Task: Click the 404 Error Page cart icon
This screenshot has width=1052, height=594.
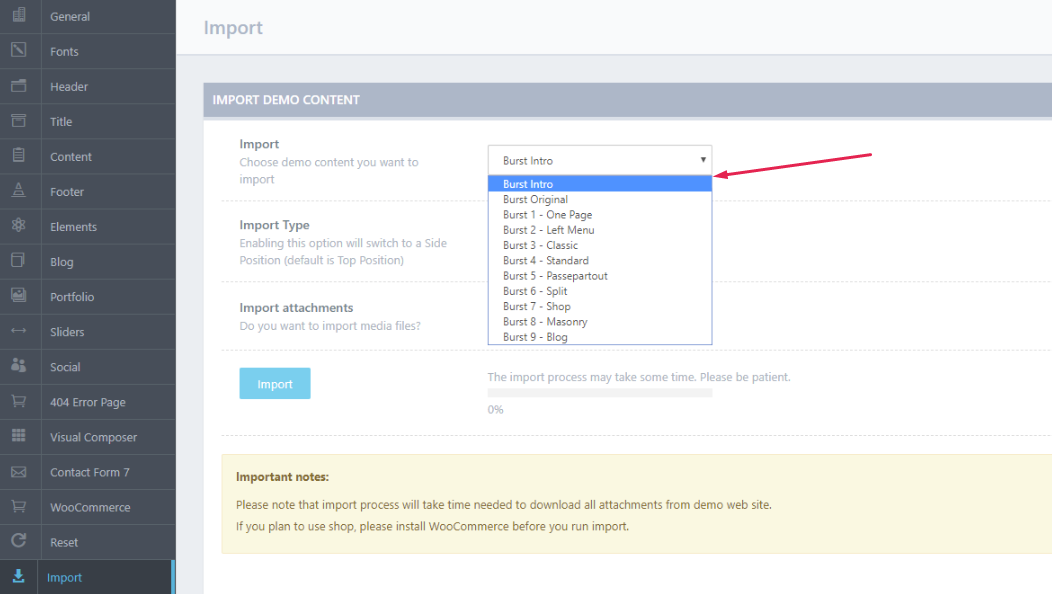Action: (x=18, y=401)
